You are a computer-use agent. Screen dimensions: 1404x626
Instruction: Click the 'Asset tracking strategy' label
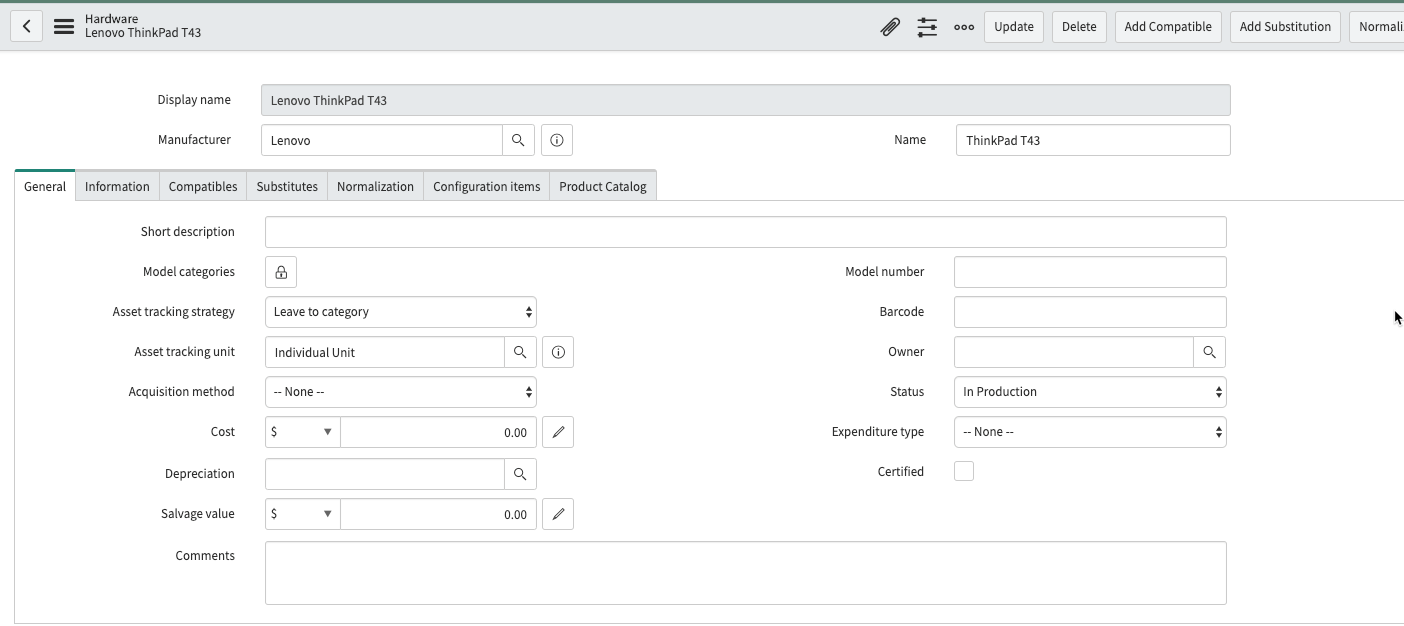coord(174,312)
